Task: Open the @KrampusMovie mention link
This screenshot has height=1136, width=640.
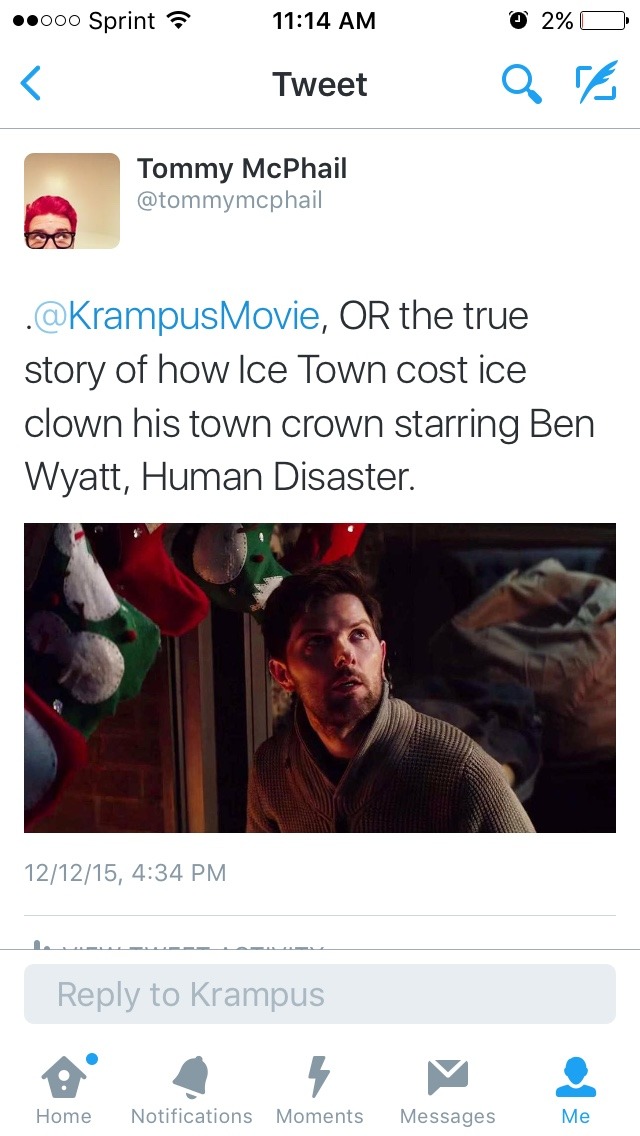Action: [x=175, y=316]
